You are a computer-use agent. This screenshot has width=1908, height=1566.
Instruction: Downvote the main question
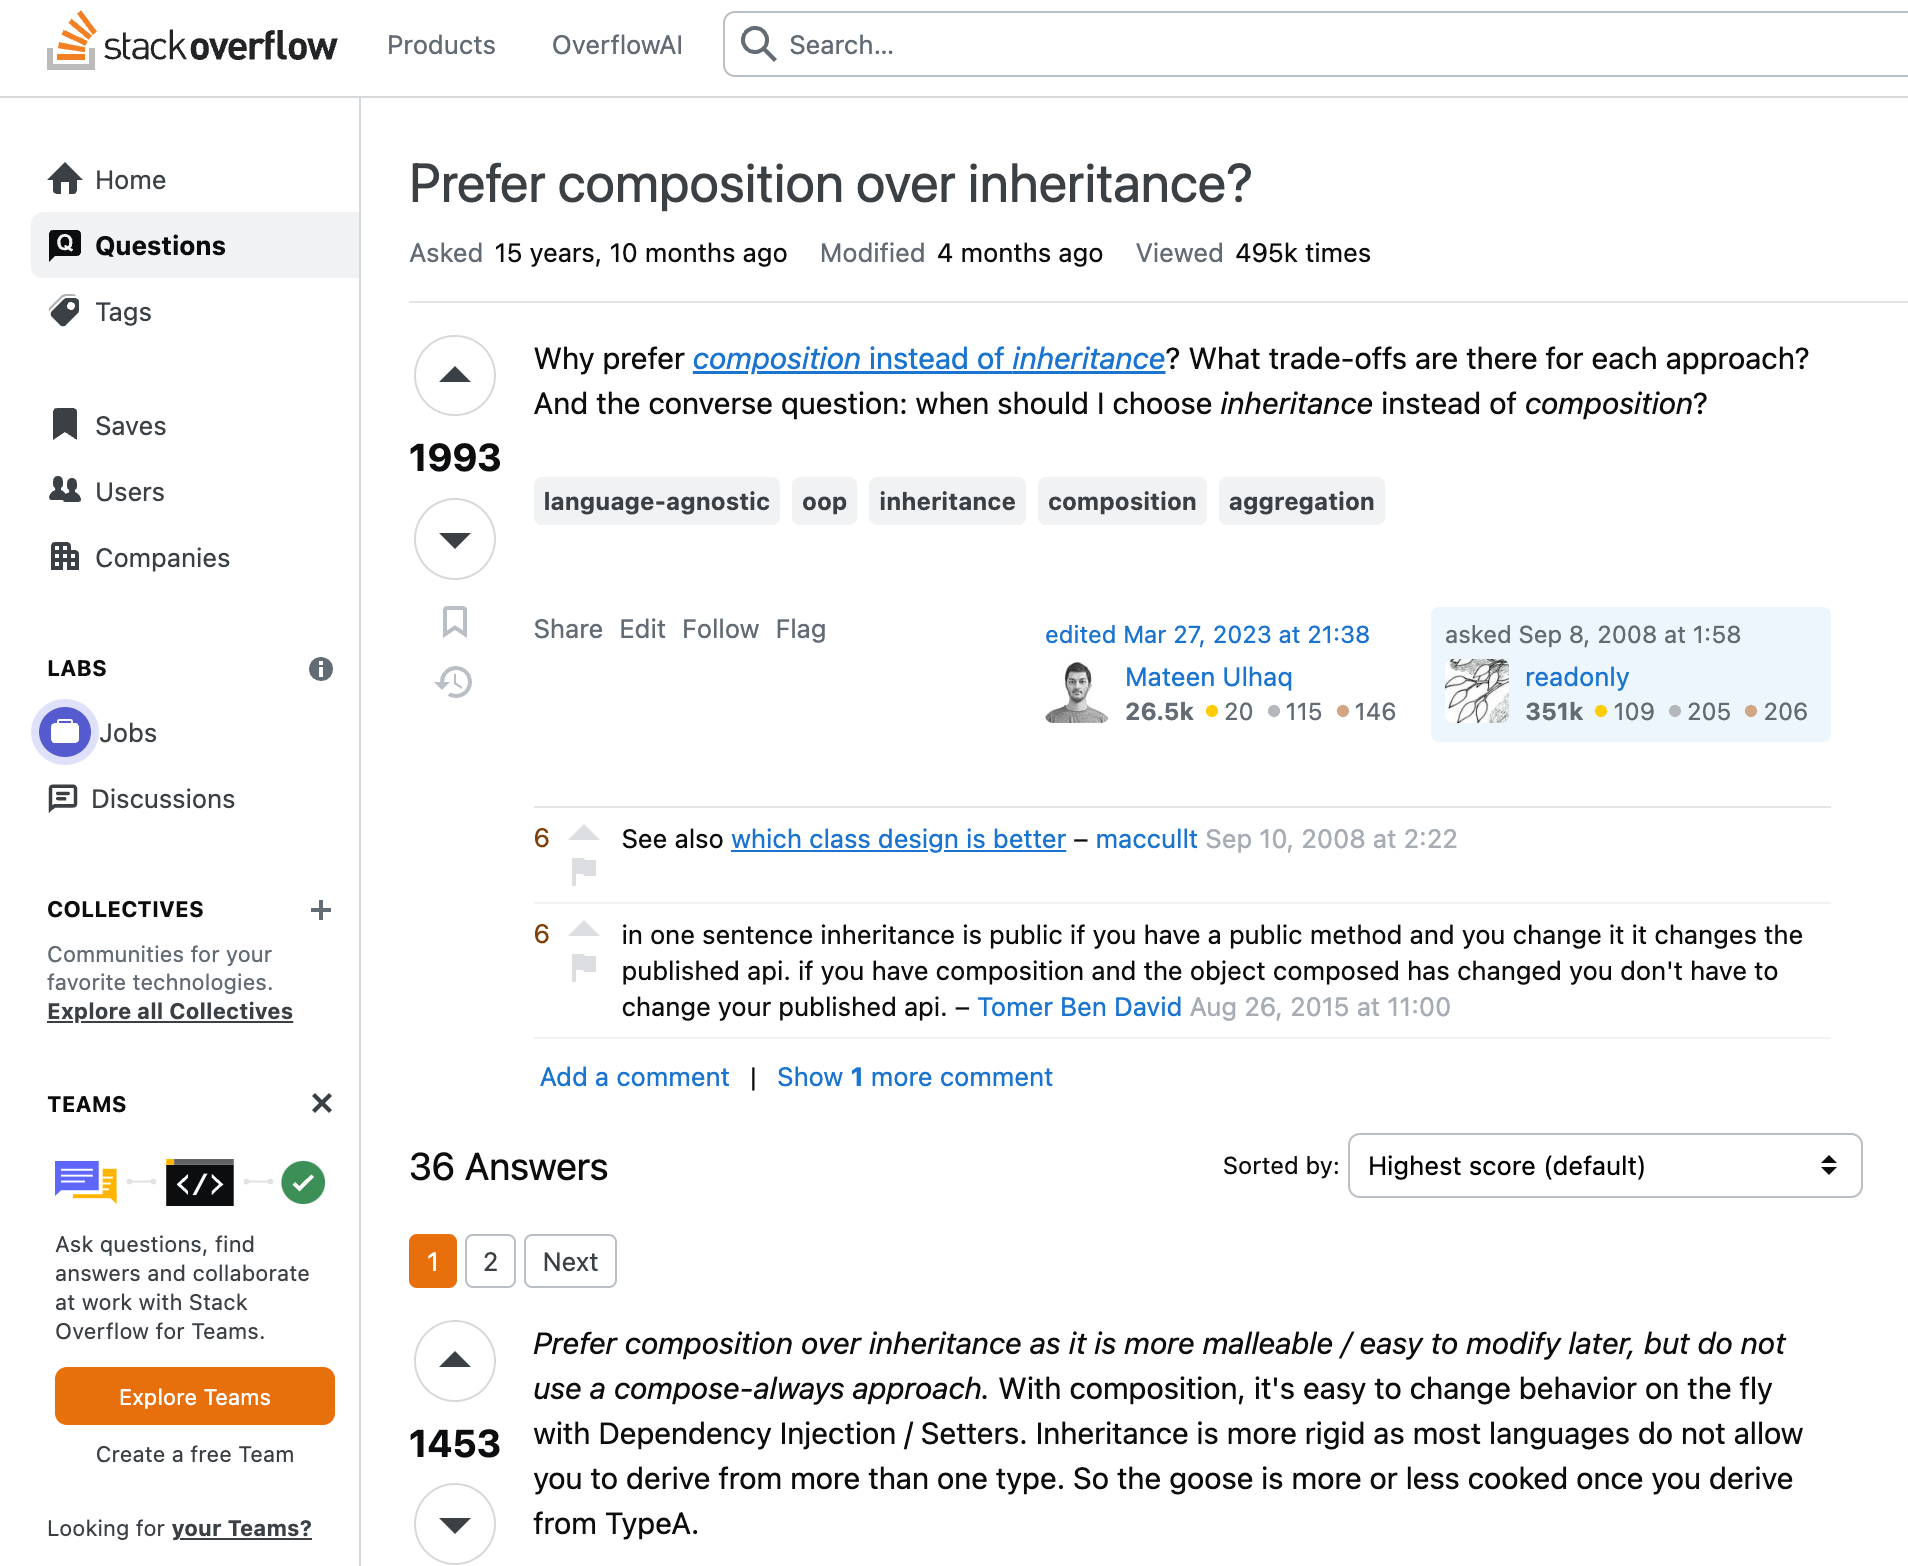click(455, 540)
